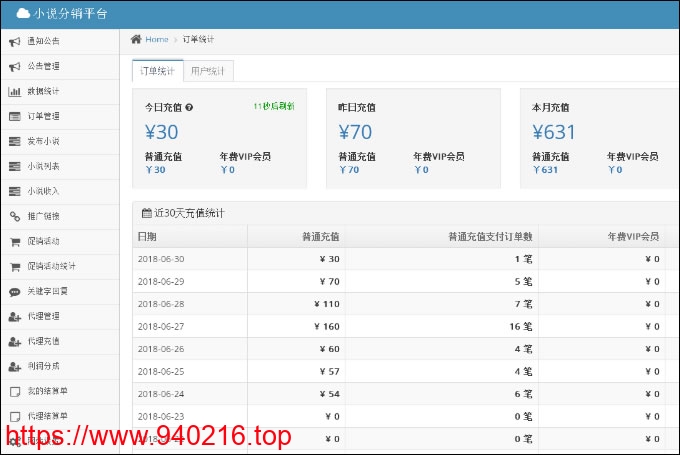680x455 pixels.
Task: Follow the Home breadcrumb link
Action: click(157, 39)
